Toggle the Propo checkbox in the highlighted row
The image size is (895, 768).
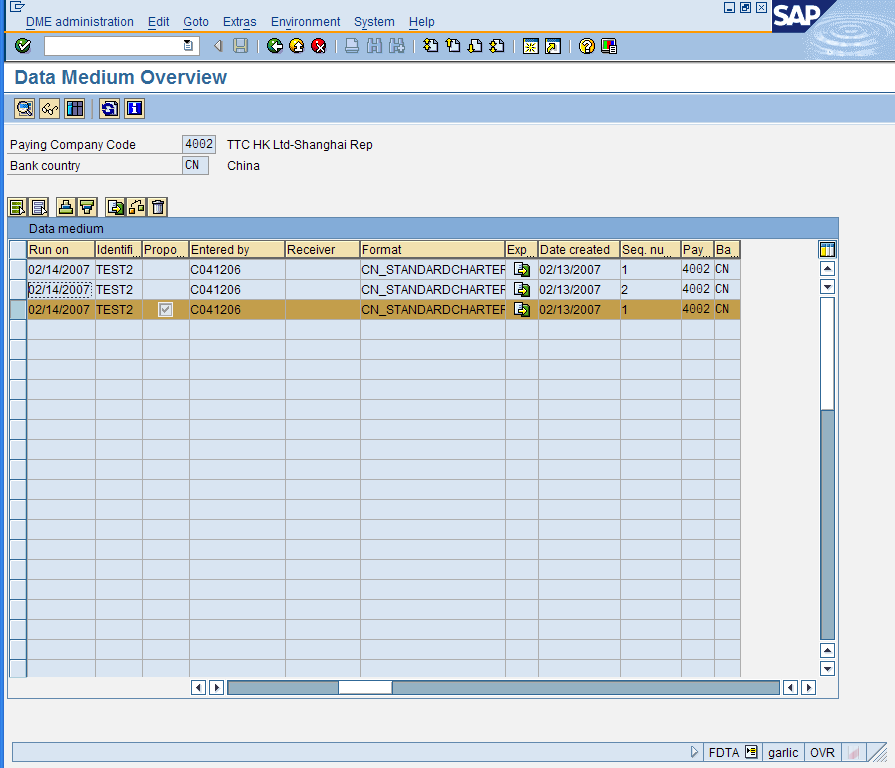(164, 309)
